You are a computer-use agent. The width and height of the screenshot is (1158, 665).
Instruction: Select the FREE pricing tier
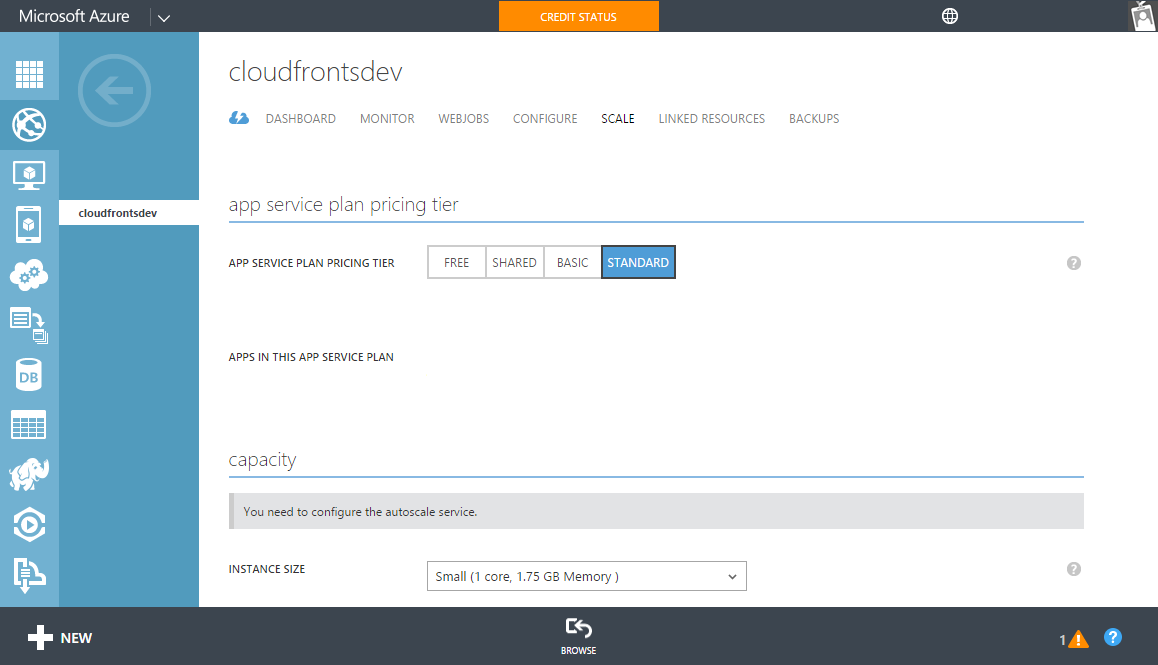(x=456, y=262)
